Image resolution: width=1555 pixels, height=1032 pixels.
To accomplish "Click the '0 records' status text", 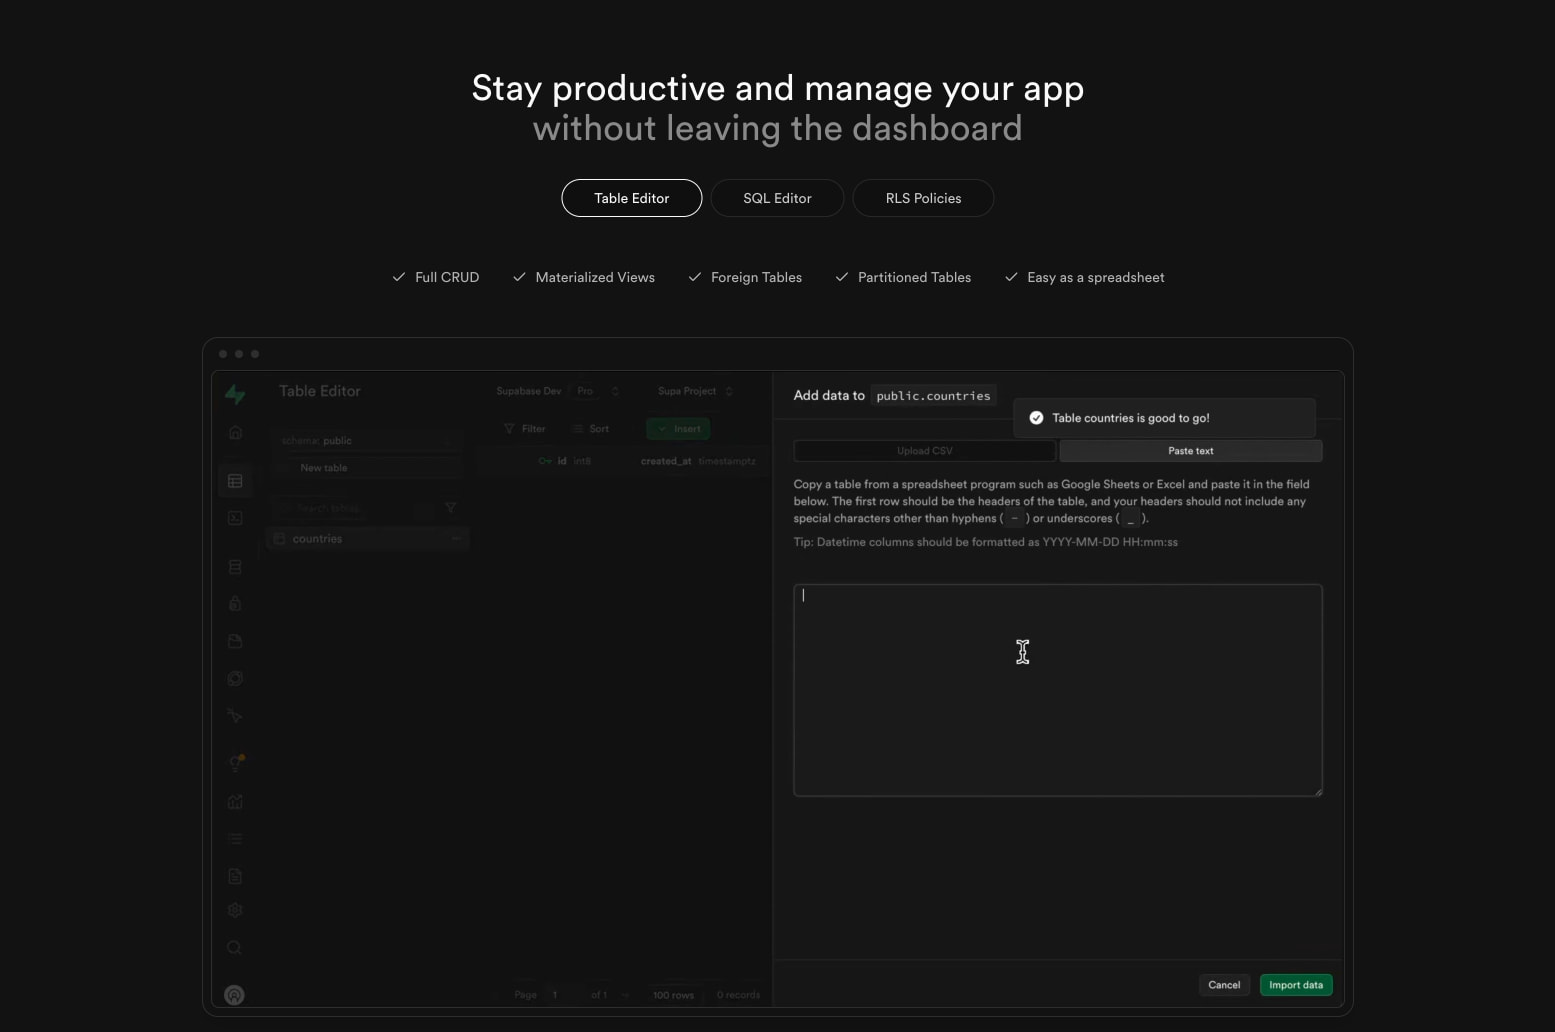I will click(x=738, y=995).
